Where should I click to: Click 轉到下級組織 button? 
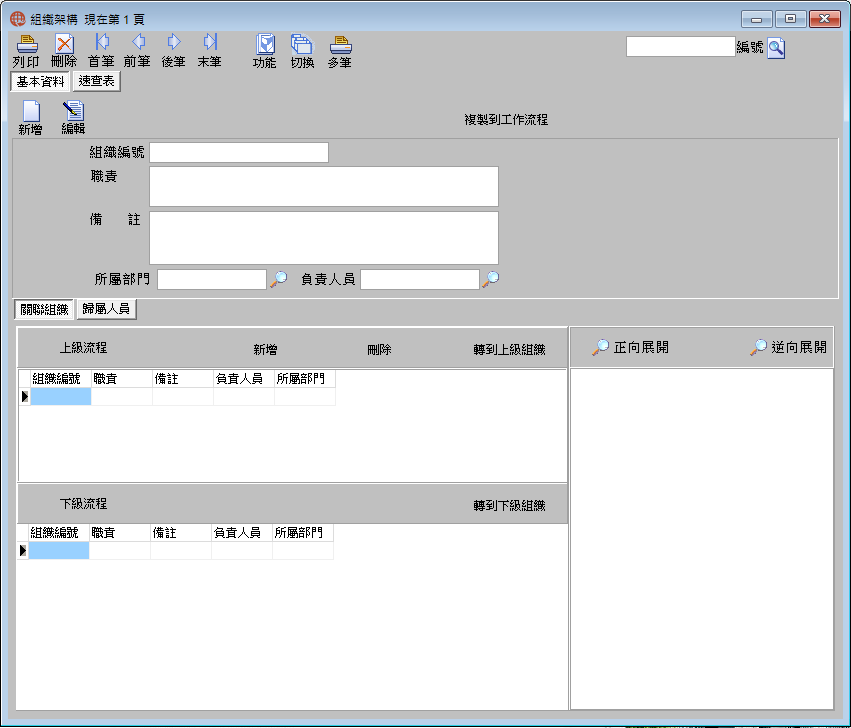(x=509, y=505)
